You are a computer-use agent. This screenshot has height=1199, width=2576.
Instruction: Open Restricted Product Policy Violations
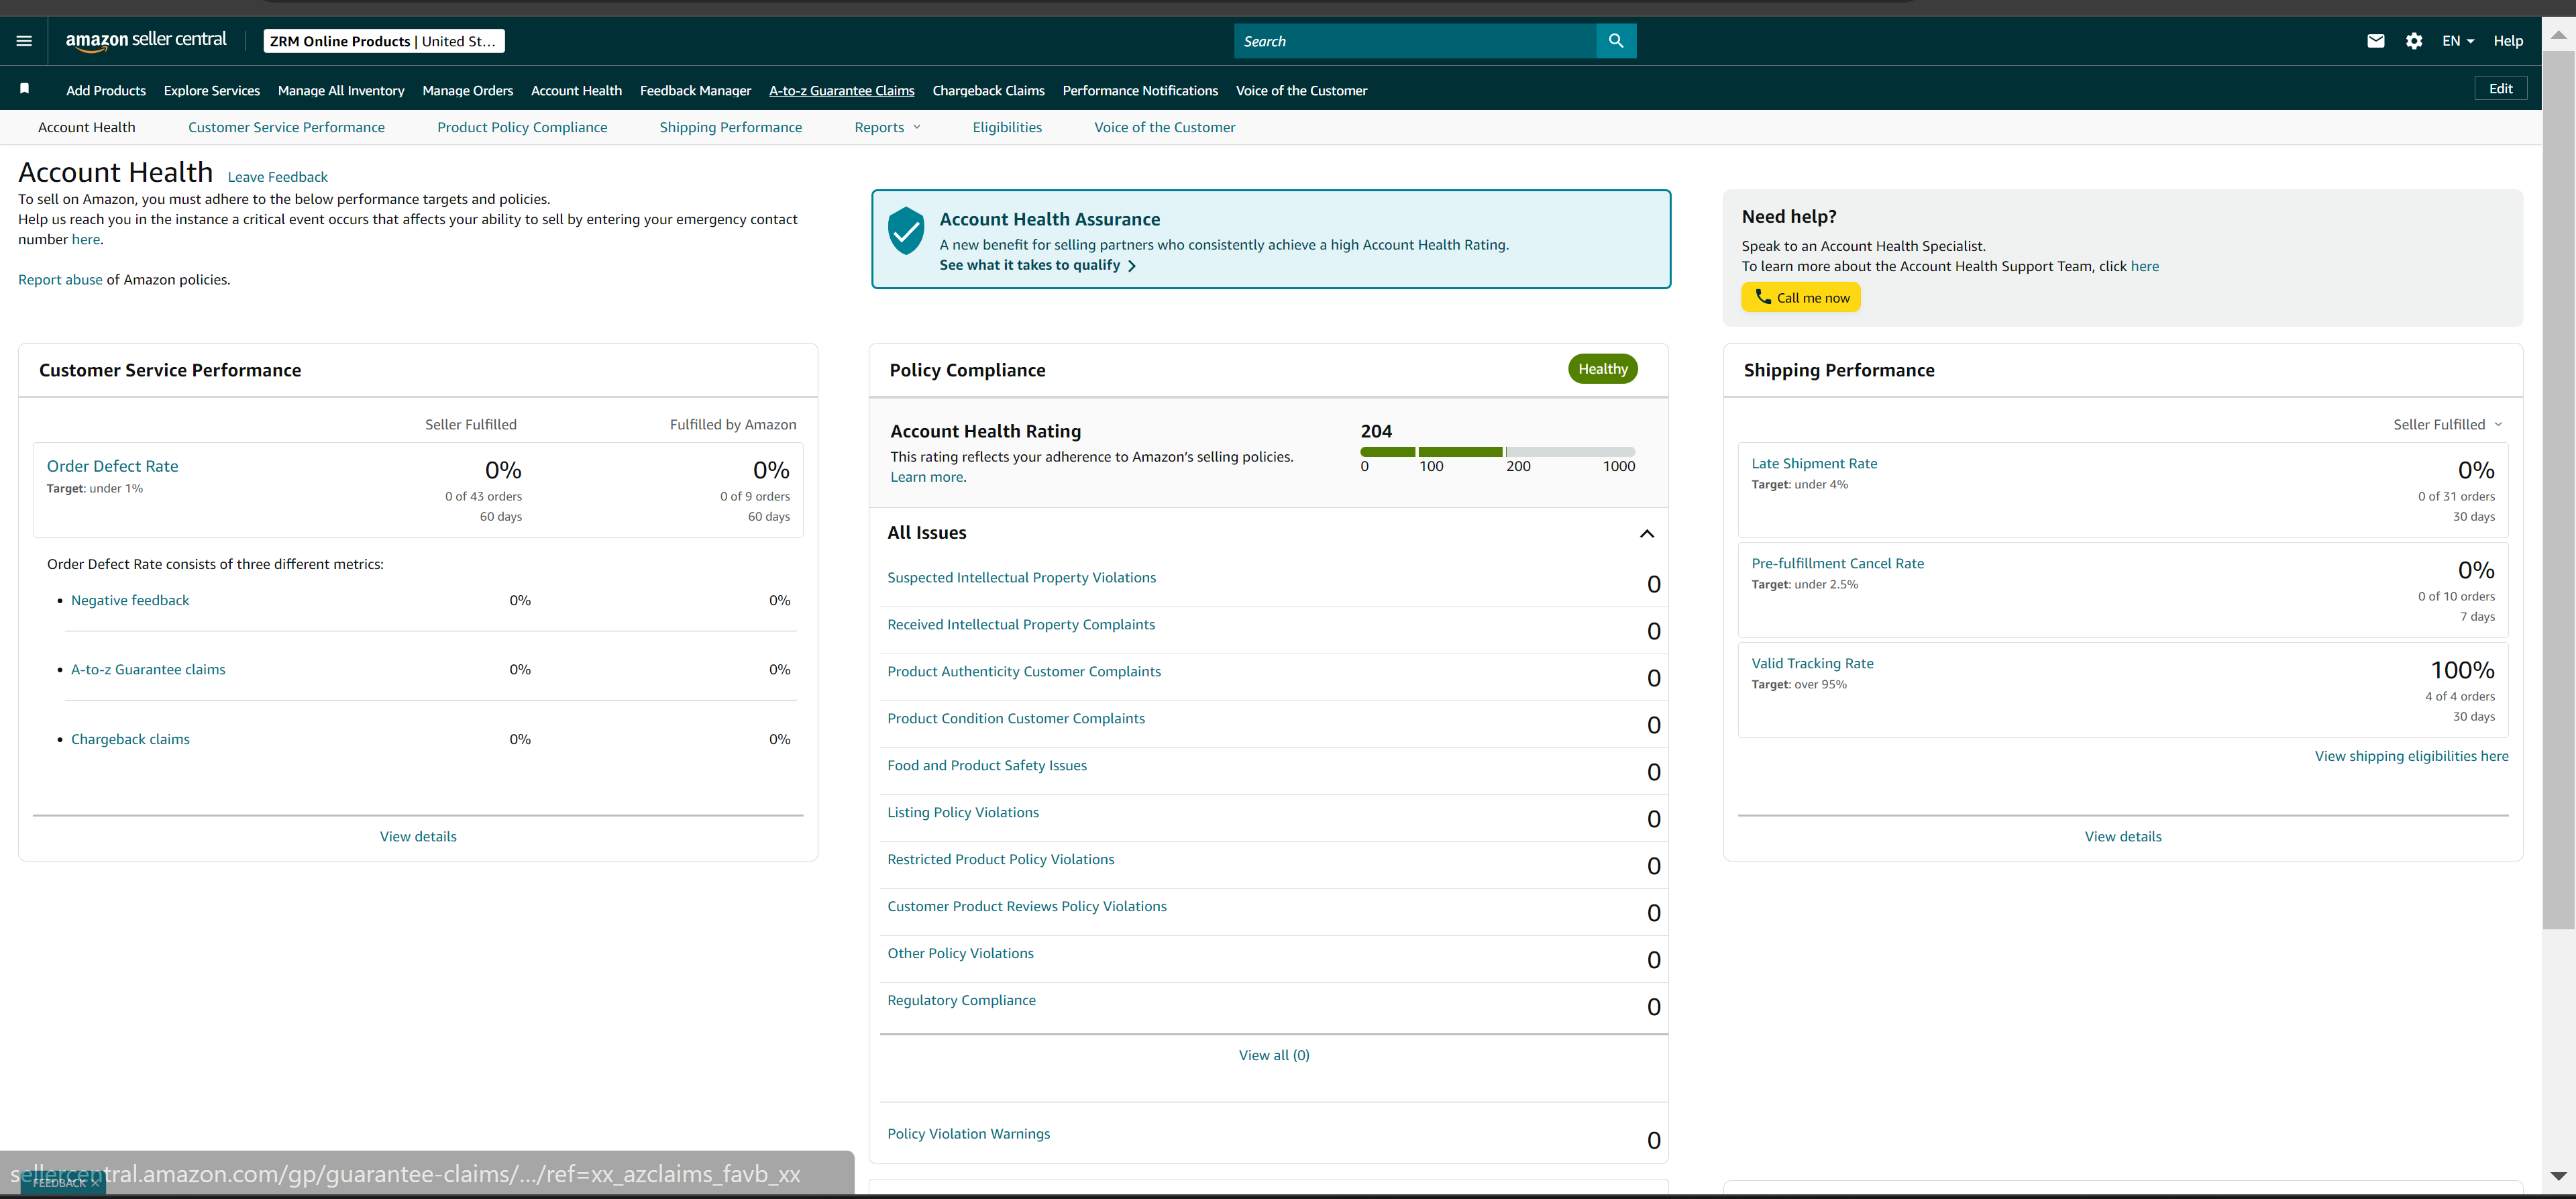1001,860
